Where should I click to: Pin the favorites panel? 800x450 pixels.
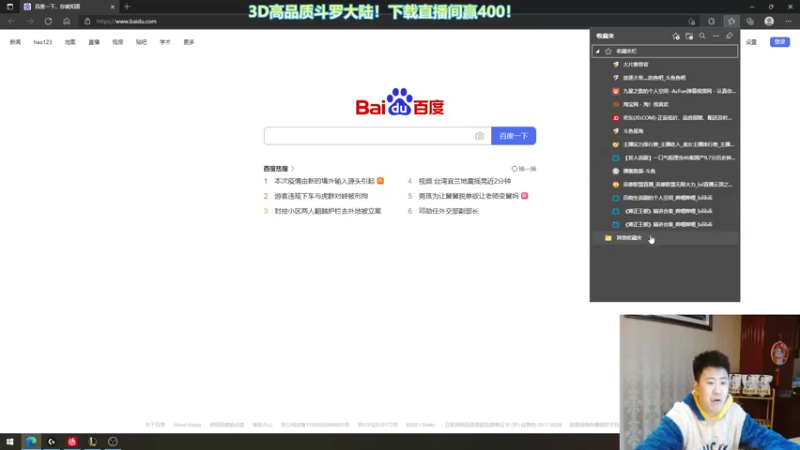pyautogui.click(x=729, y=36)
